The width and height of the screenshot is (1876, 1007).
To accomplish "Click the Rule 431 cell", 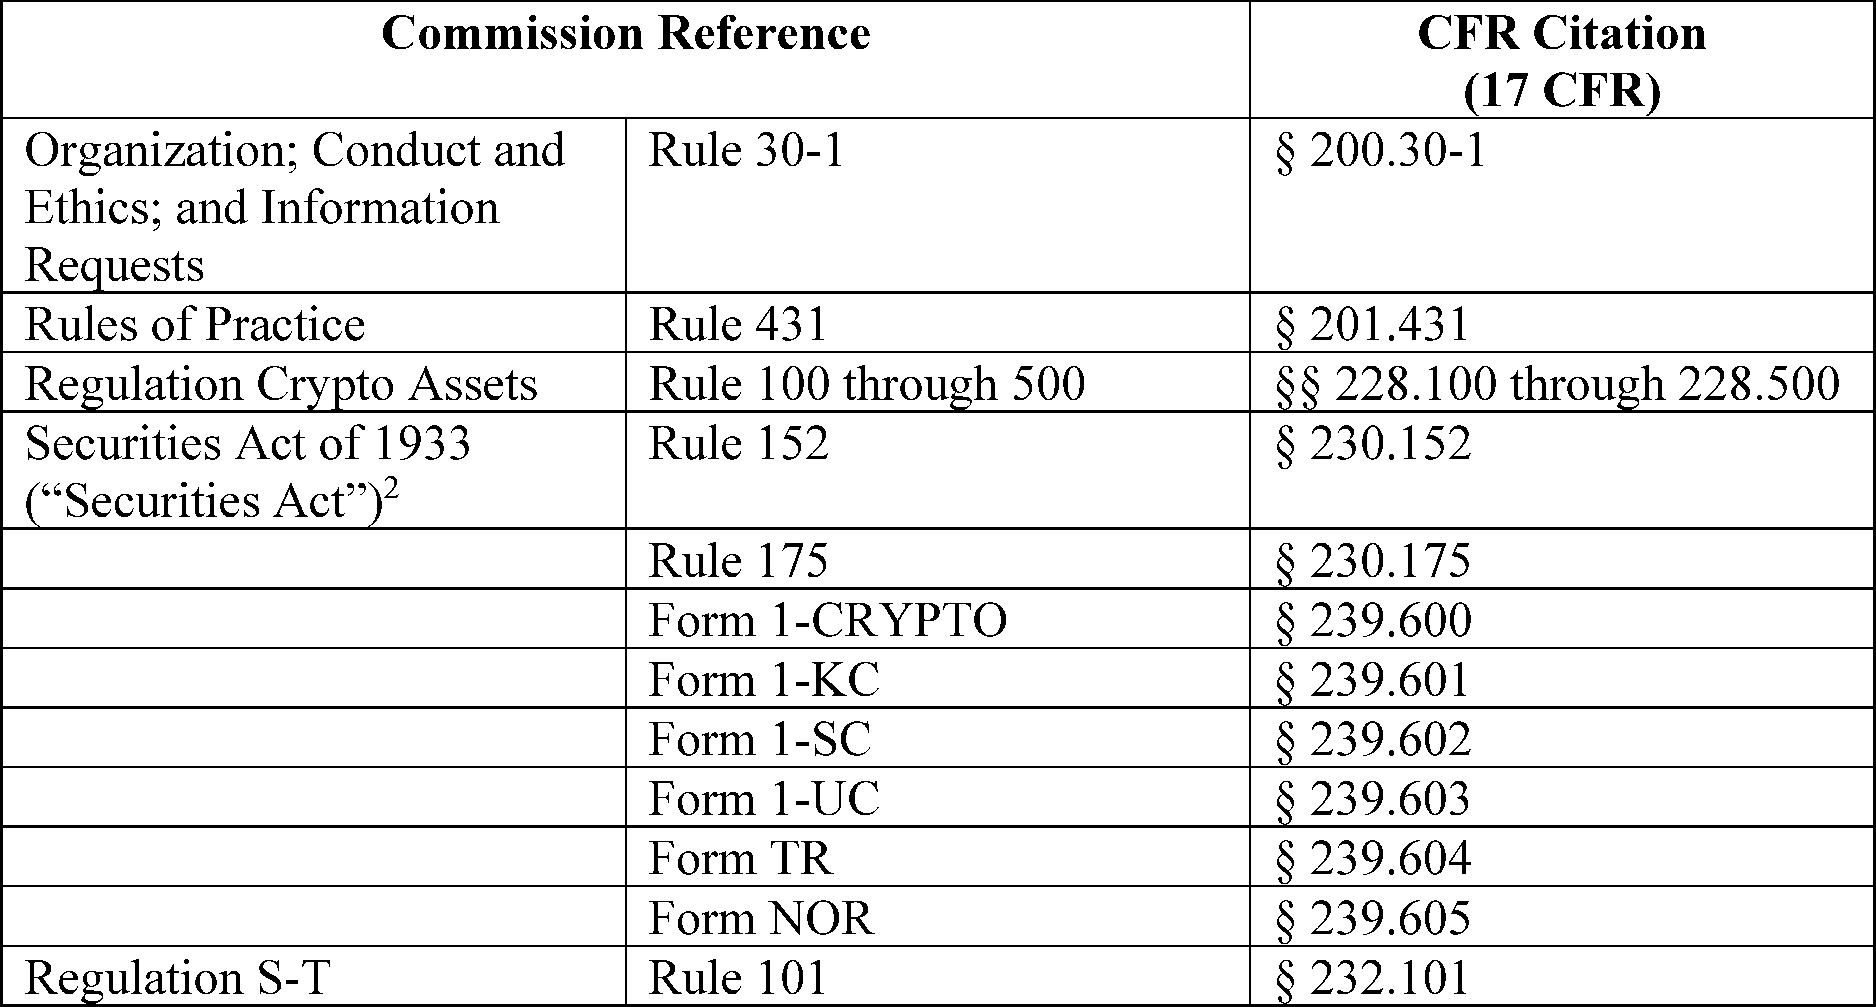I will (938, 322).
